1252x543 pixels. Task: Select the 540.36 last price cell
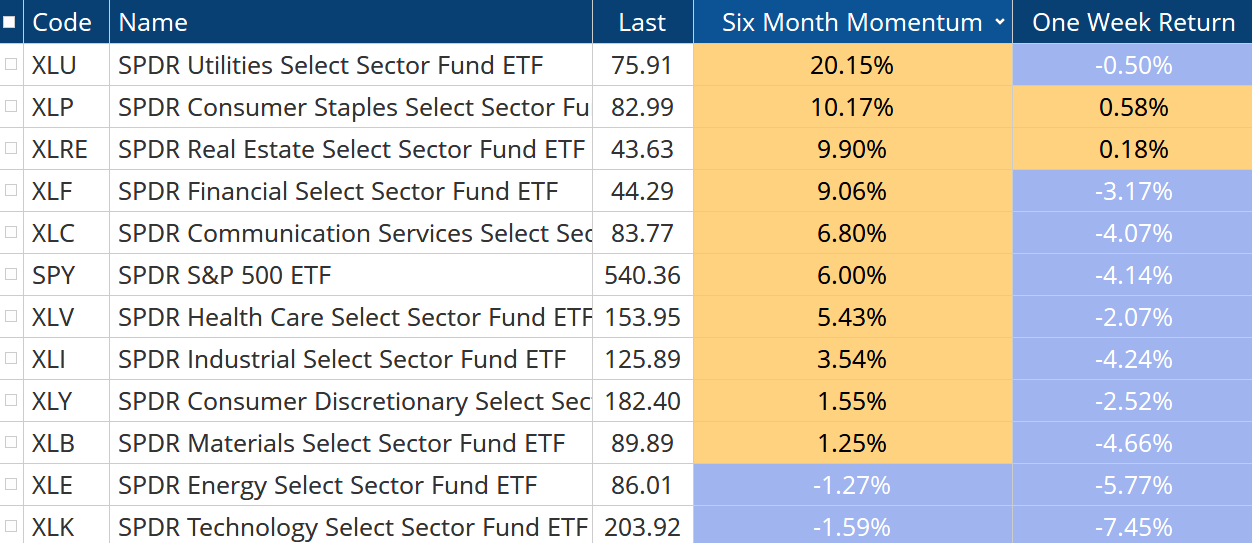coord(642,275)
